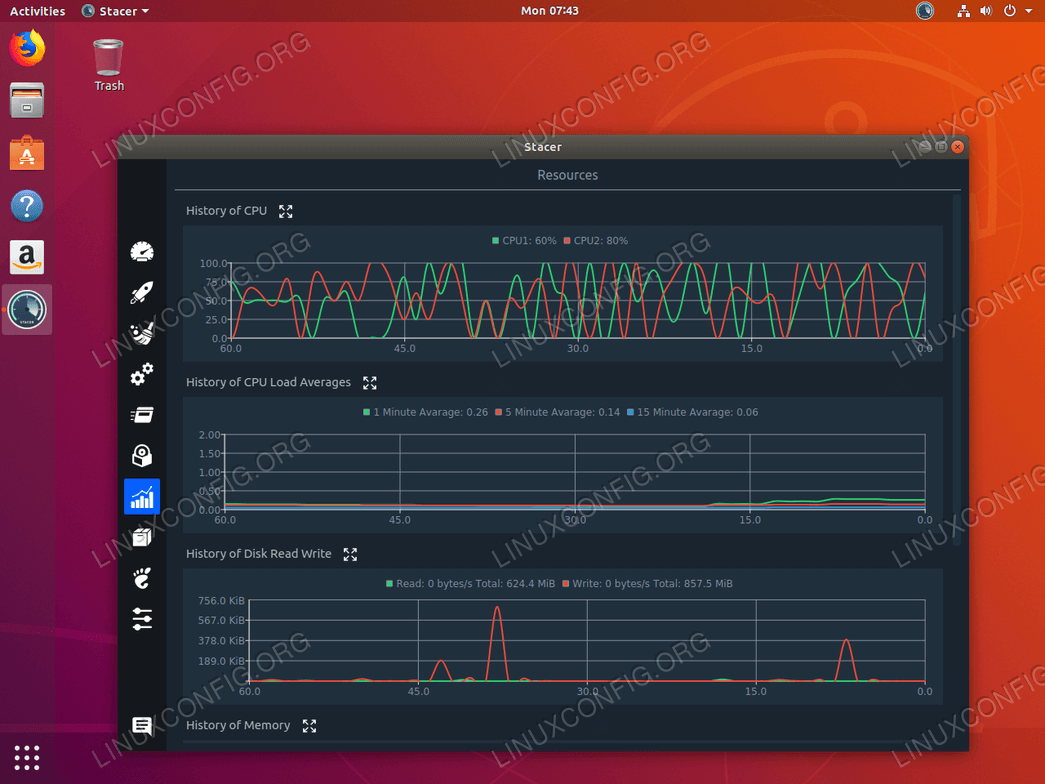Viewport: 1045px width, 784px height.
Task: Launch Firefox from the dock
Action: 27,48
